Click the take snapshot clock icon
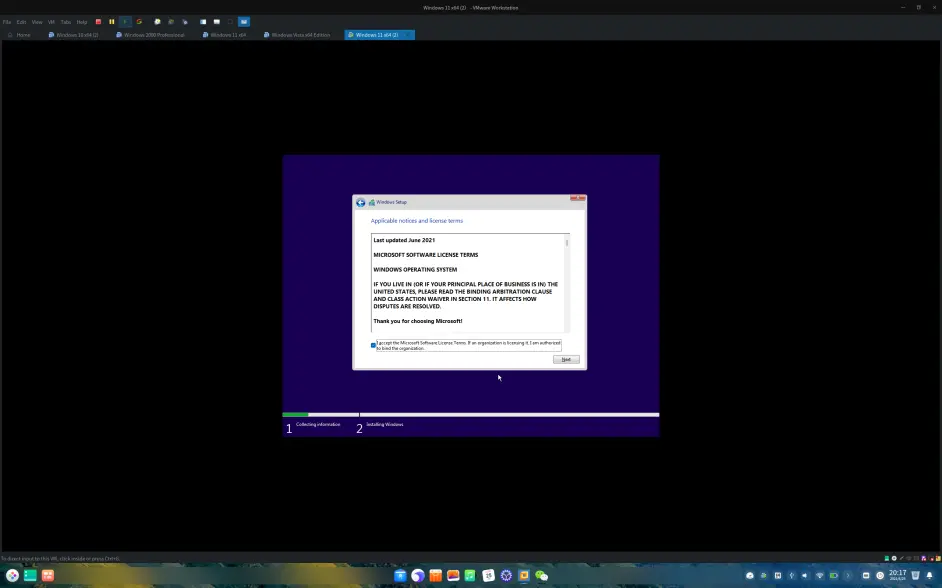The image size is (942, 588). coord(157,22)
